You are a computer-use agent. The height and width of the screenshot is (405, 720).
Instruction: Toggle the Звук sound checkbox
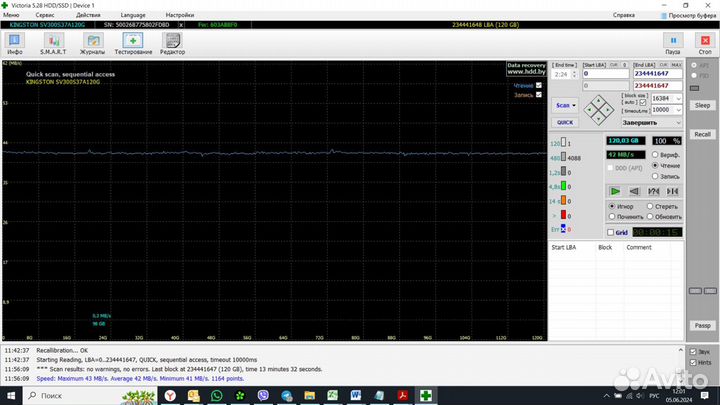[693, 352]
